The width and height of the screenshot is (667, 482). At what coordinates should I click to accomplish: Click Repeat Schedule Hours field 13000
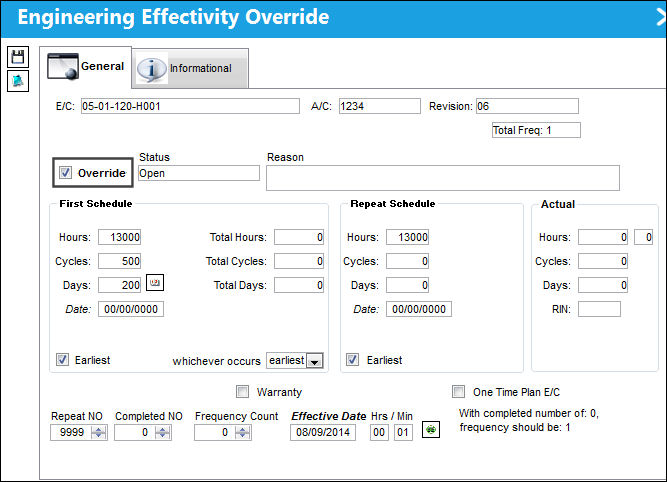408,237
